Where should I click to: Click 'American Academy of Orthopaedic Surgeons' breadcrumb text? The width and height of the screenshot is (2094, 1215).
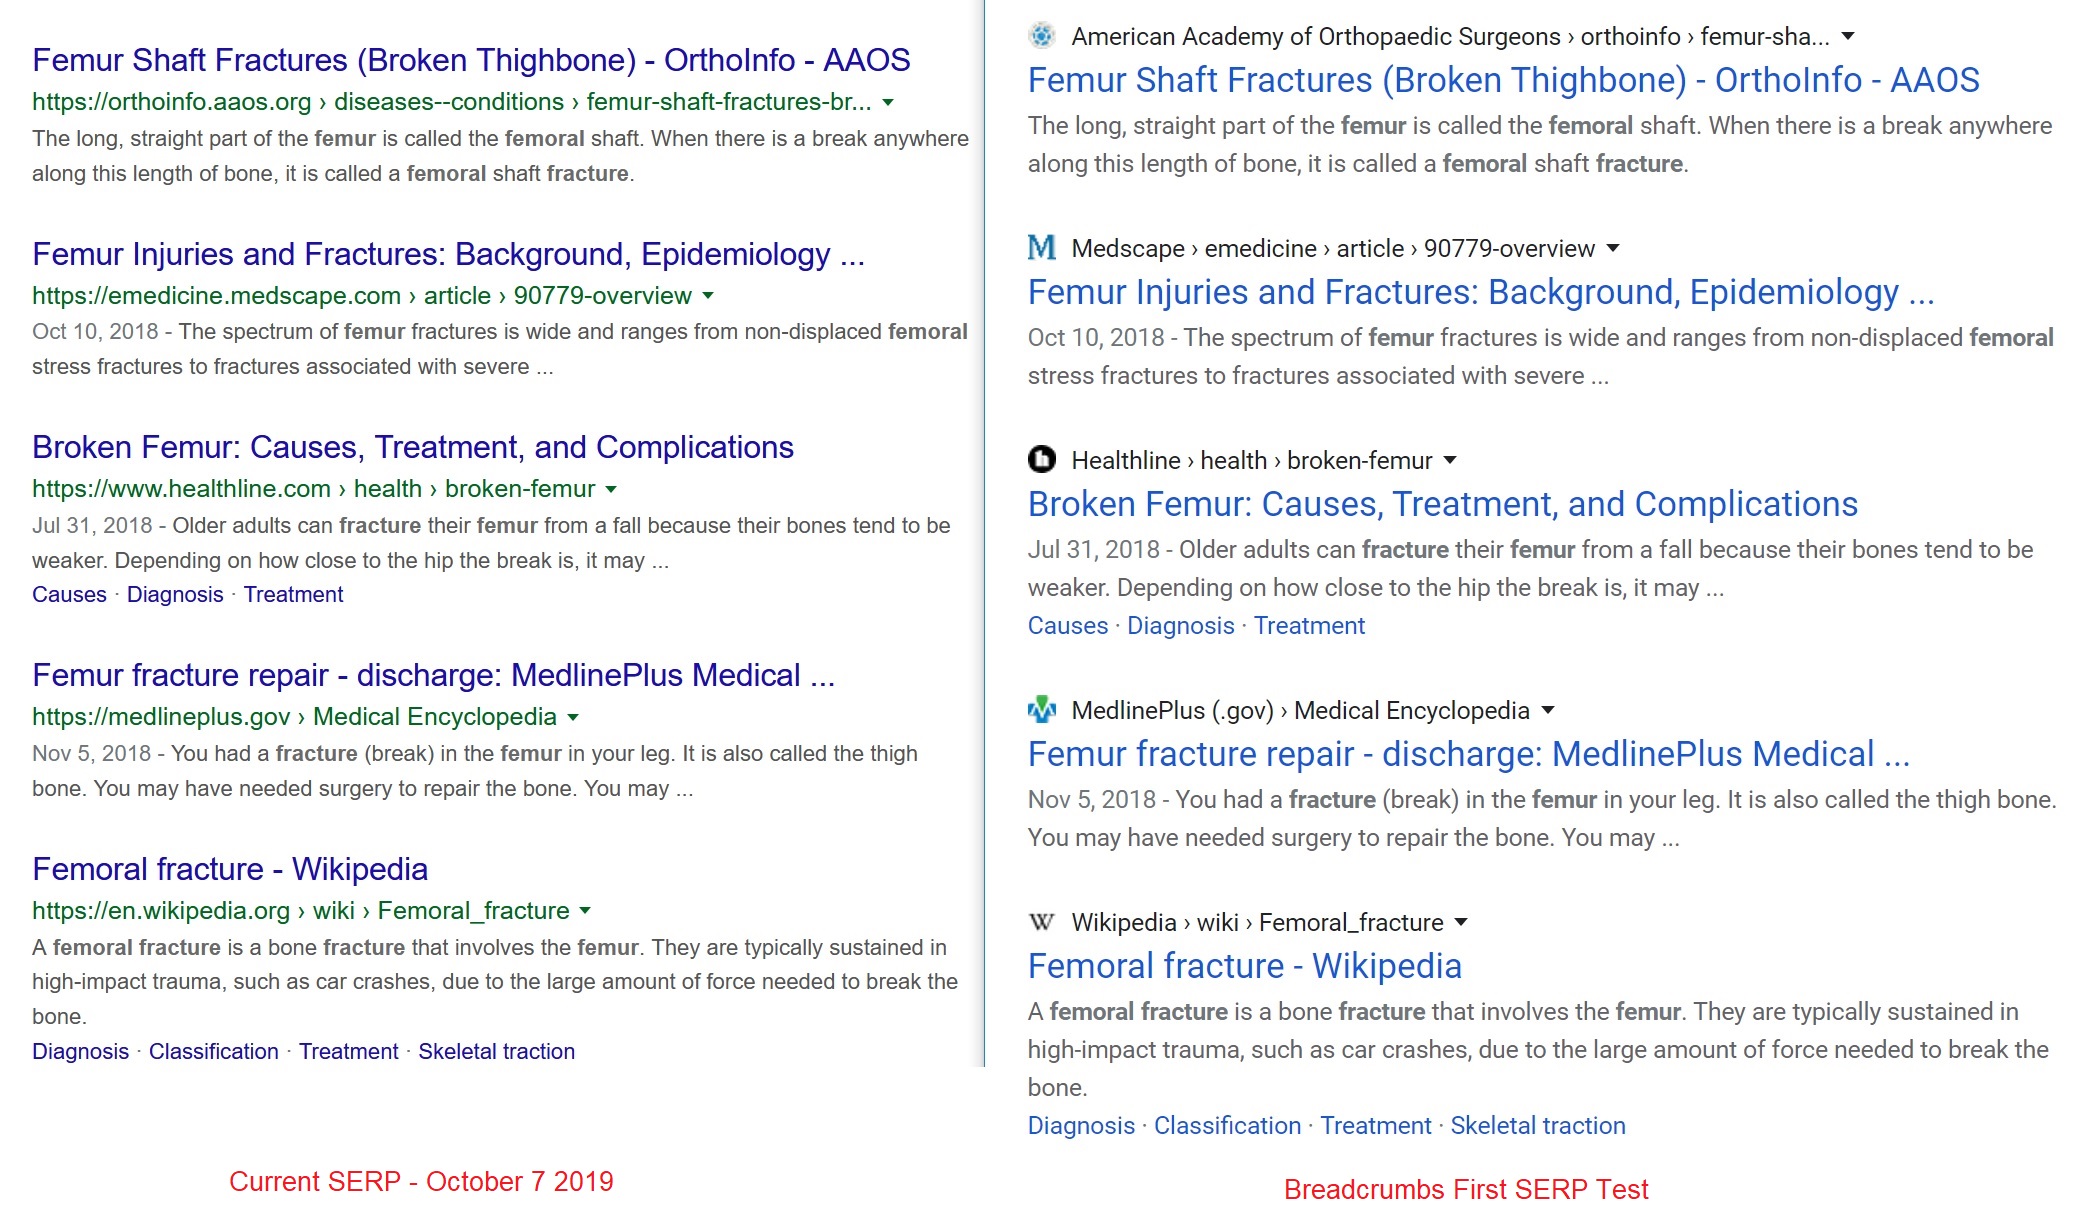pos(1316,37)
